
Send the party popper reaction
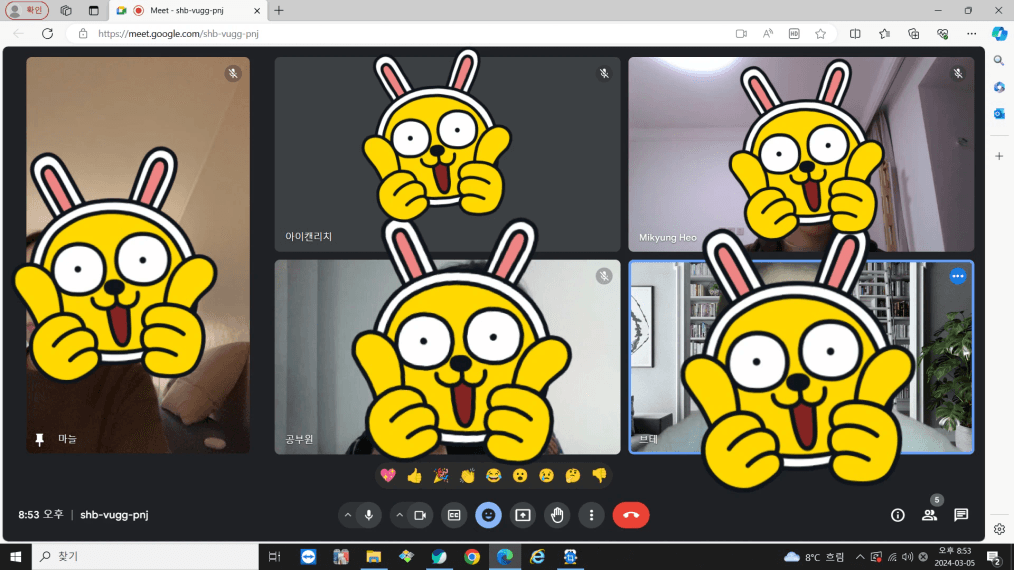pyautogui.click(x=441, y=476)
